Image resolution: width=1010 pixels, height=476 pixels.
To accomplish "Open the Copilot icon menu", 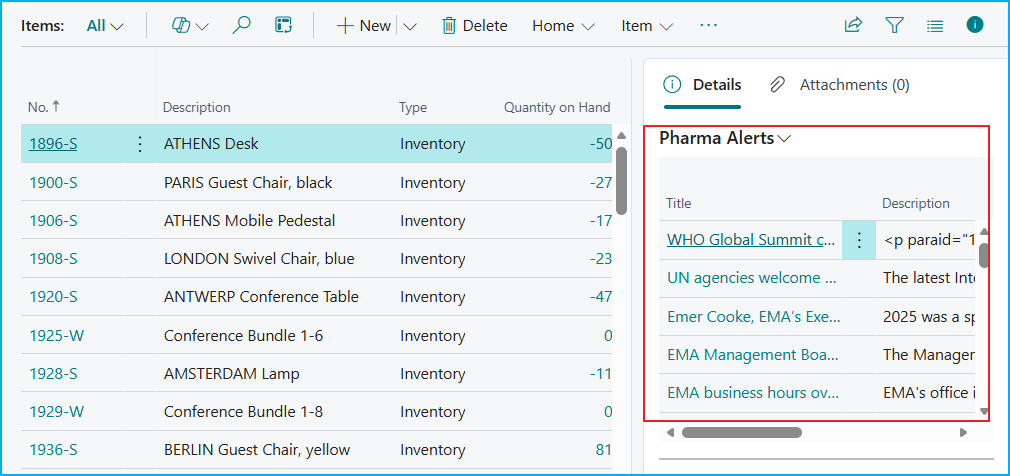I will click(190, 26).
